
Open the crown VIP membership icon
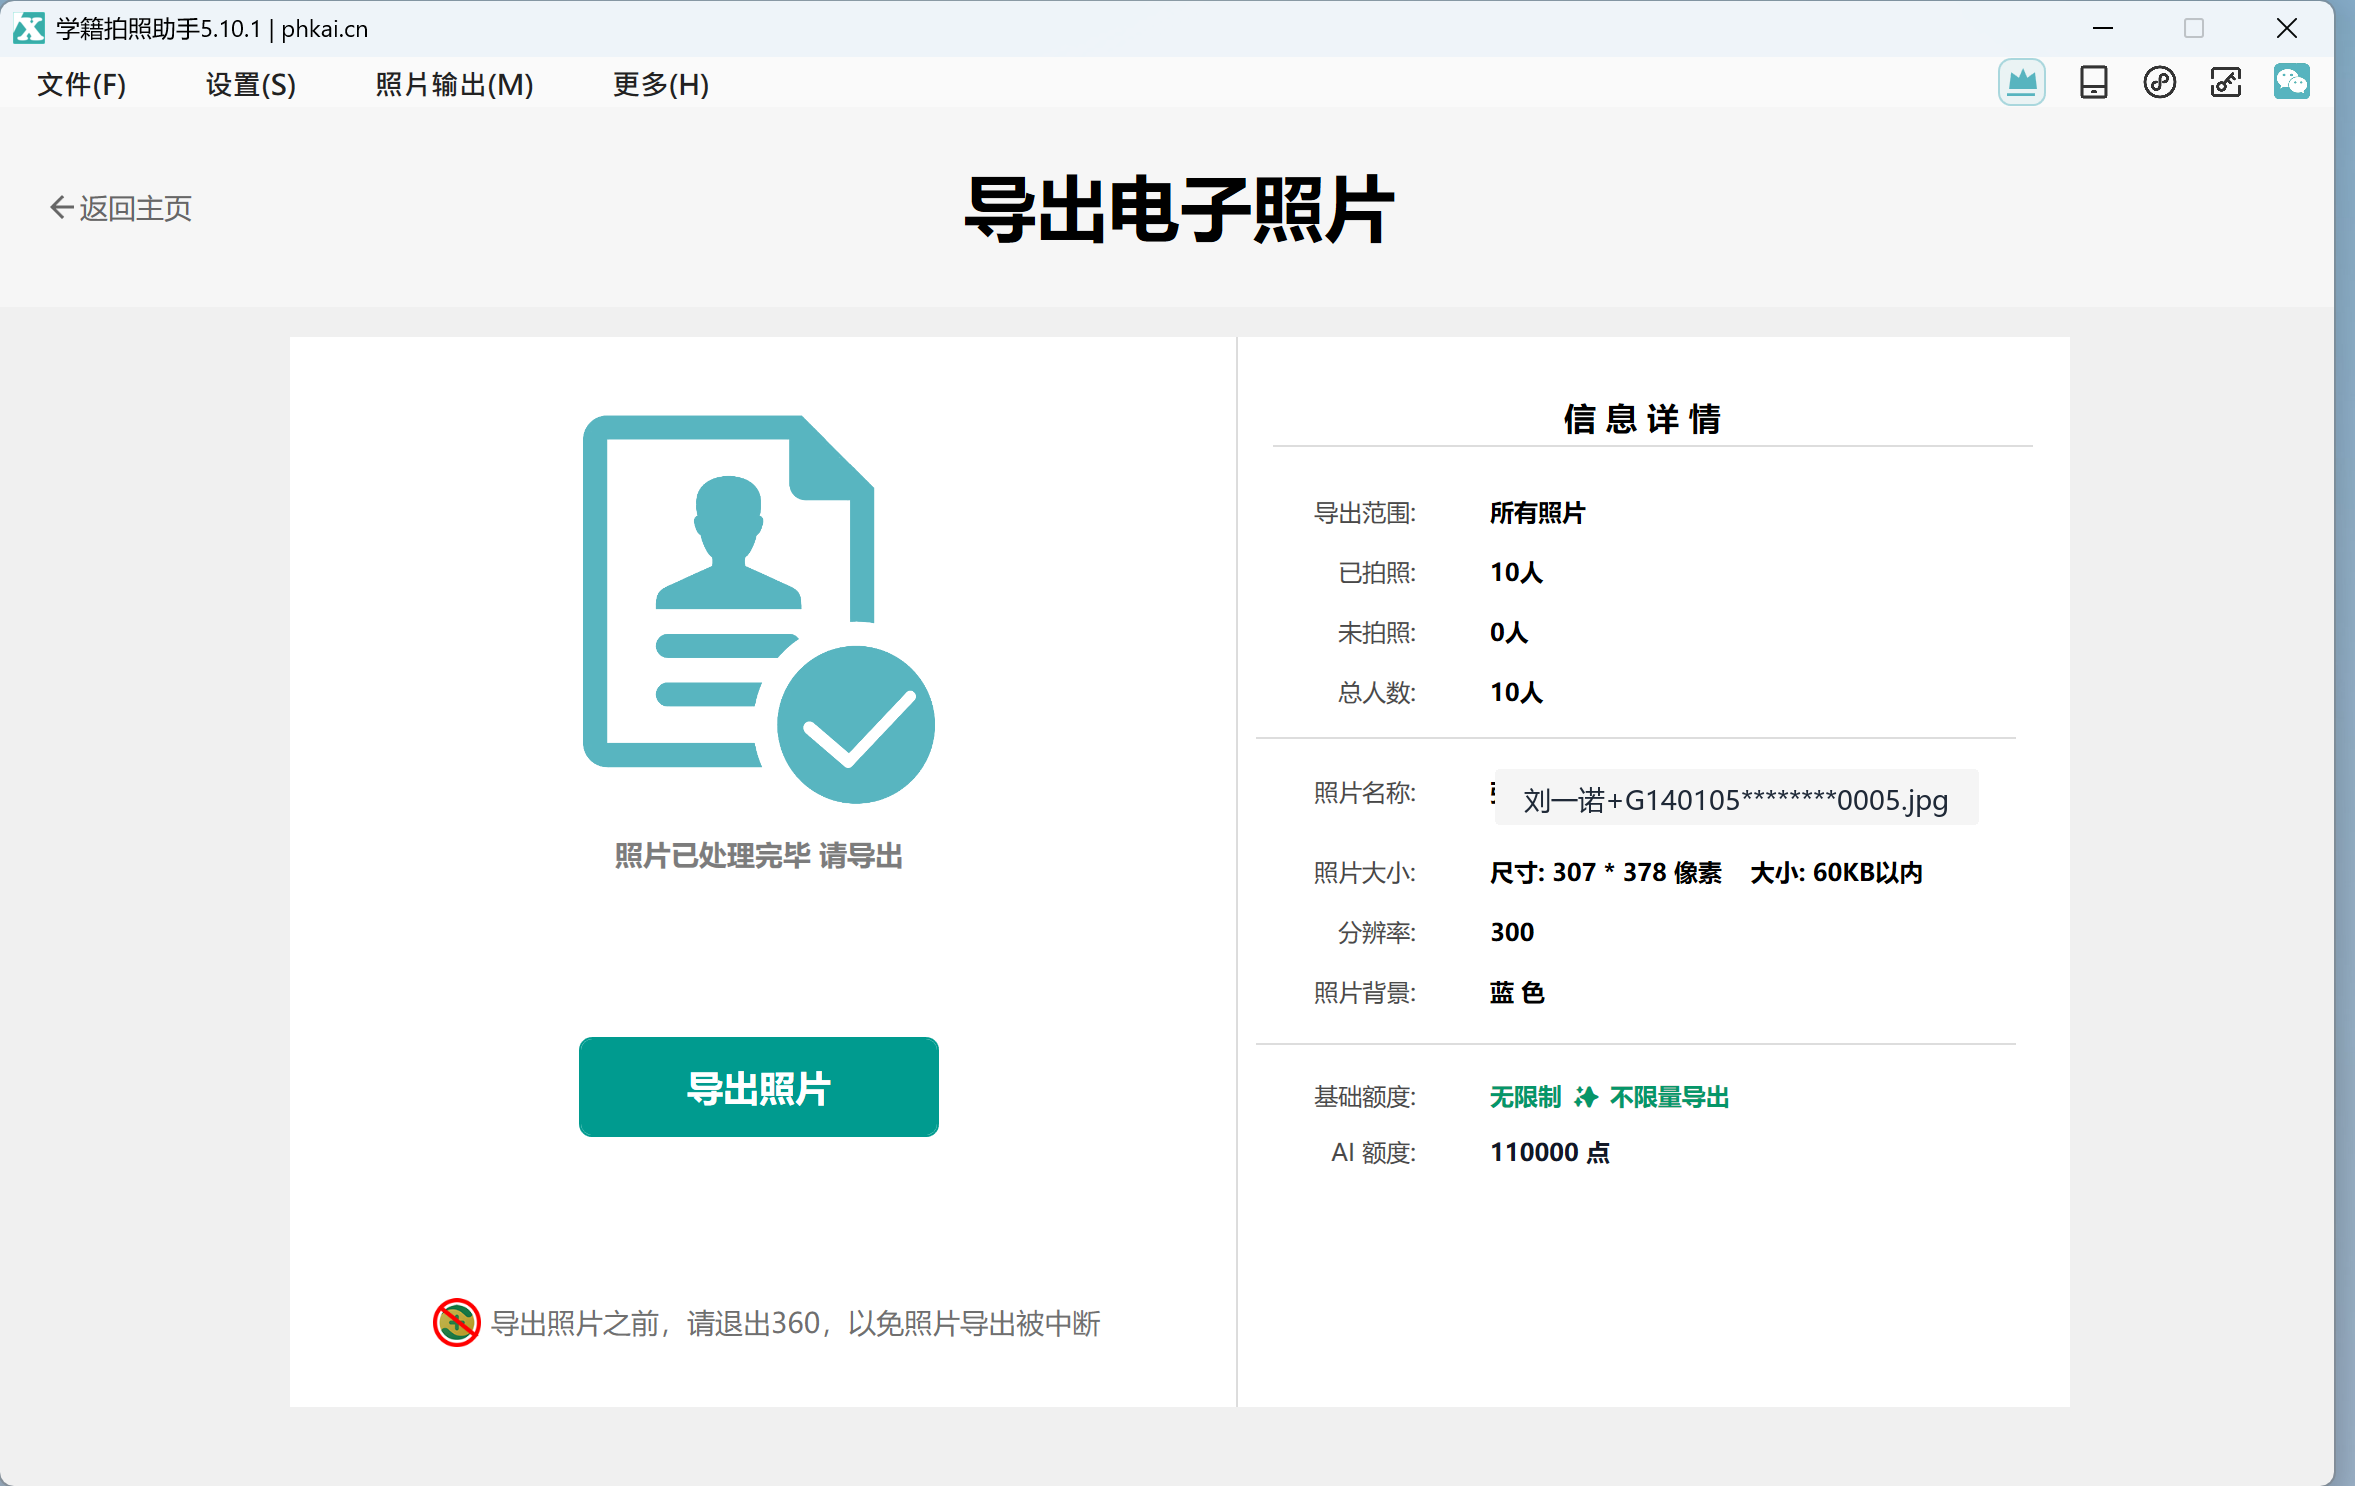pyautogui.click(x=2021, y=82)
